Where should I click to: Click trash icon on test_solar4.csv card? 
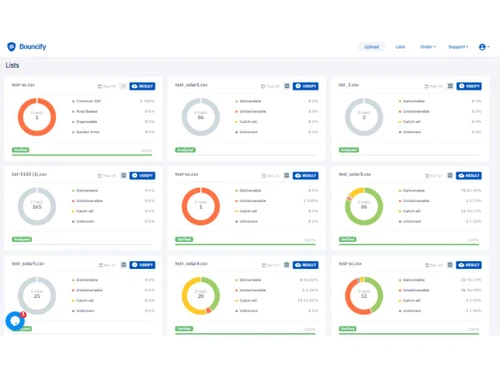[287, 265]
